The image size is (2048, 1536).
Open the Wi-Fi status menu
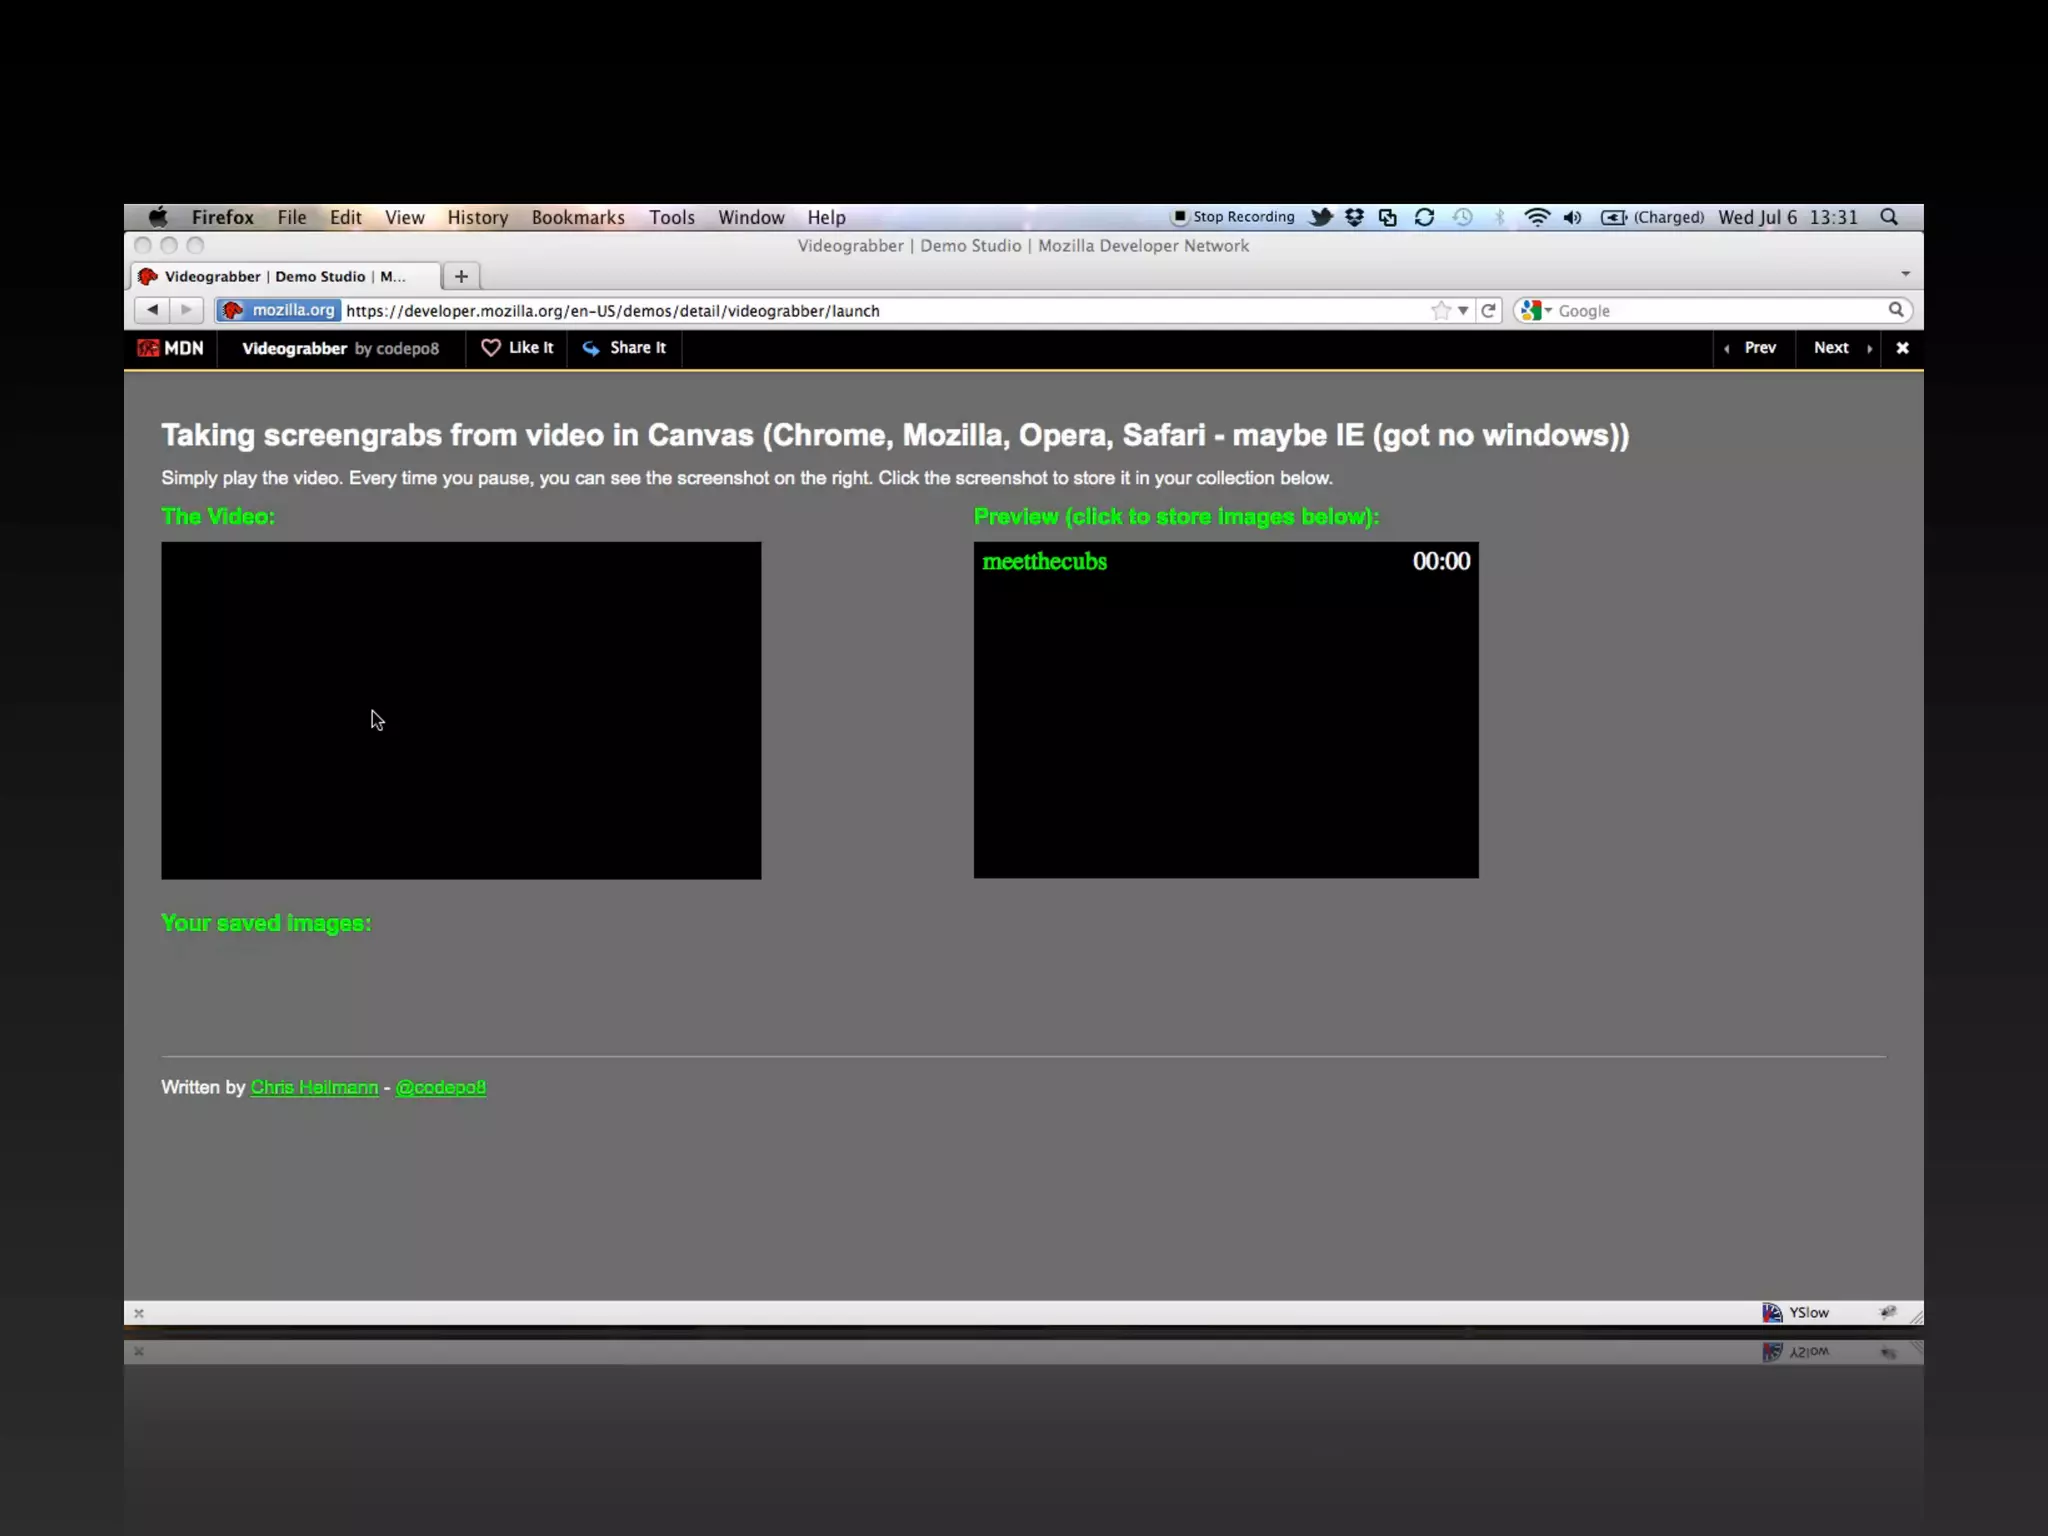[1536, 217]
